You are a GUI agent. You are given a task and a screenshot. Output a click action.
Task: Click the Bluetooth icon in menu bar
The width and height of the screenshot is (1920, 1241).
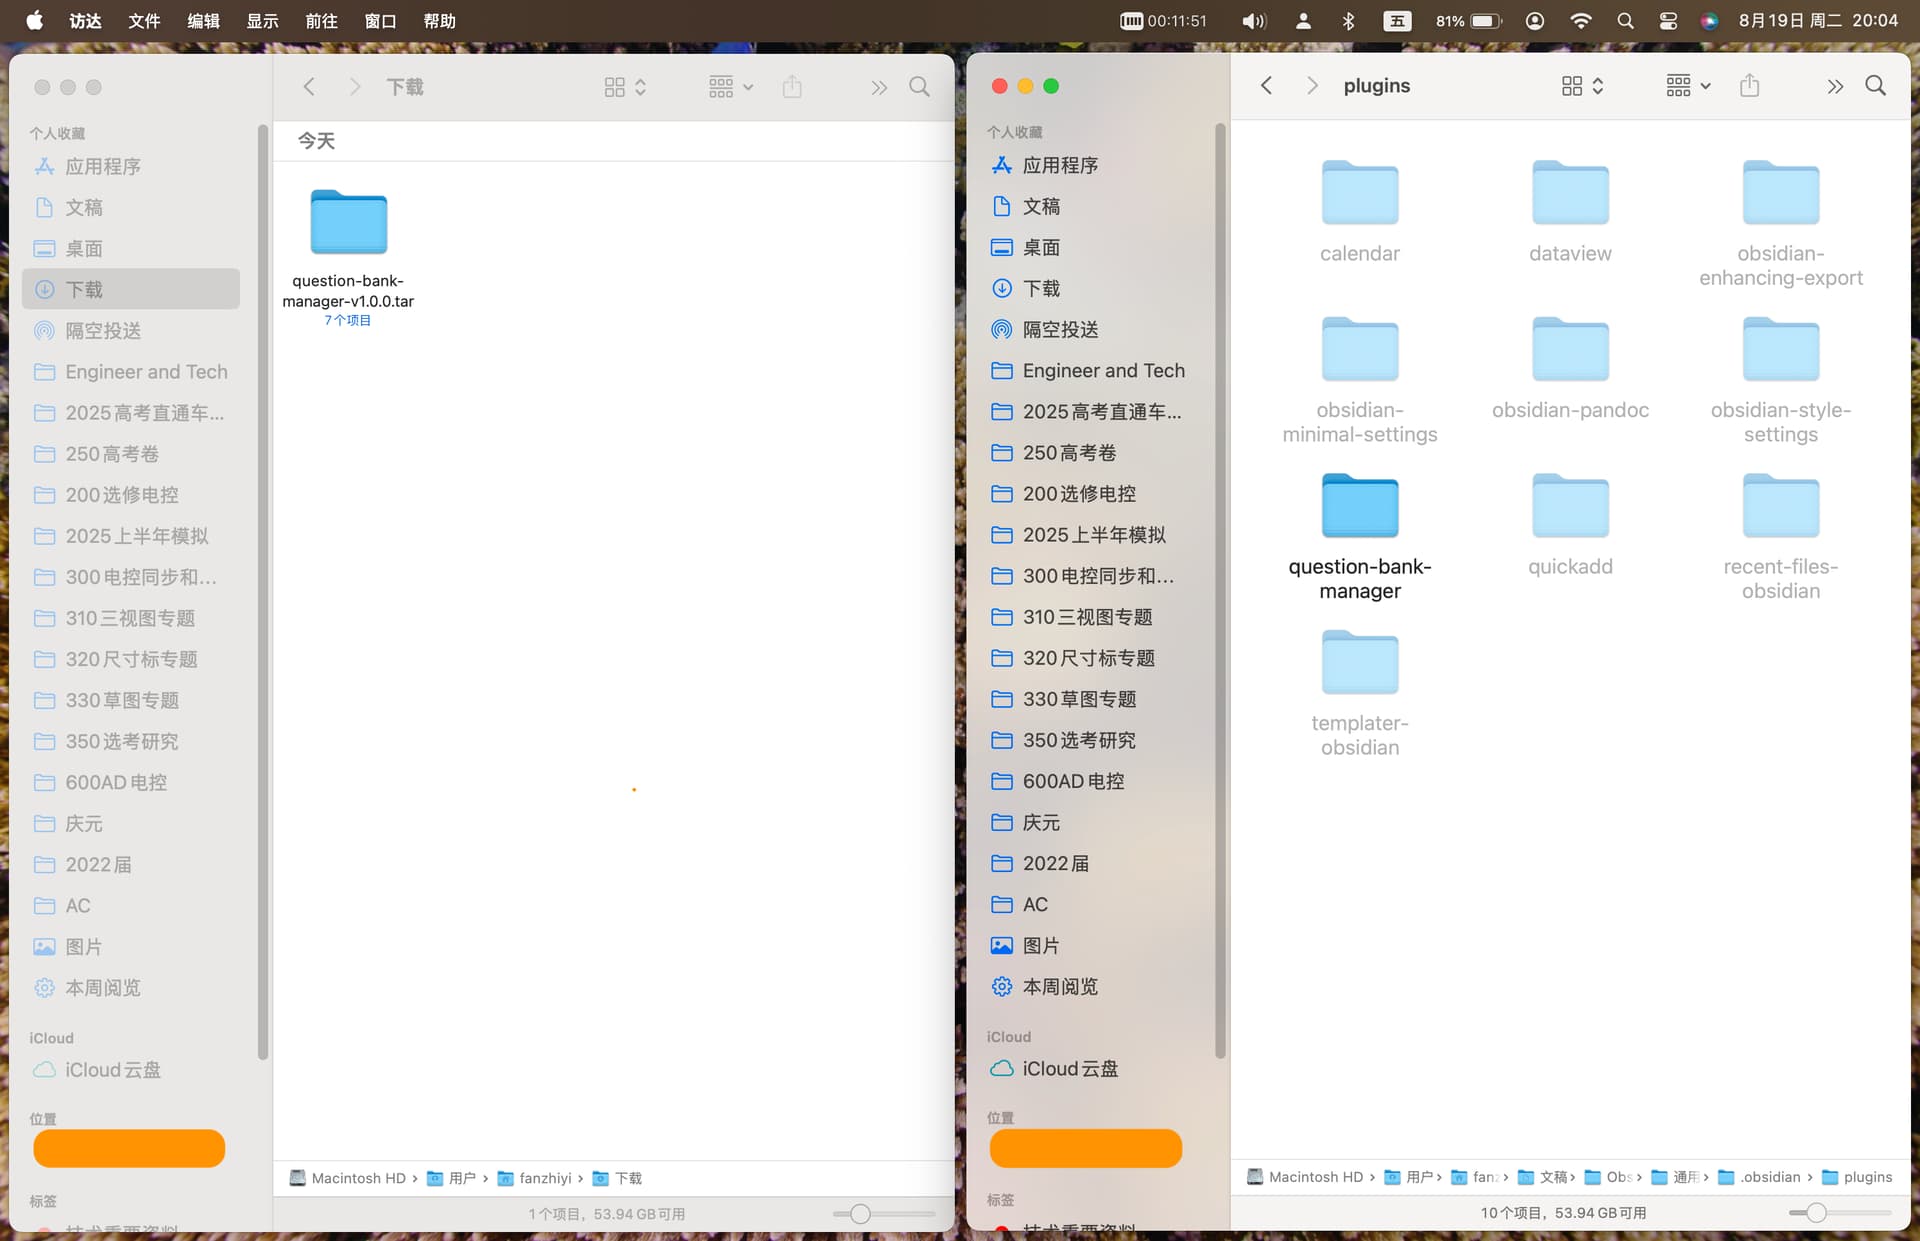(x=1348, y=21)
